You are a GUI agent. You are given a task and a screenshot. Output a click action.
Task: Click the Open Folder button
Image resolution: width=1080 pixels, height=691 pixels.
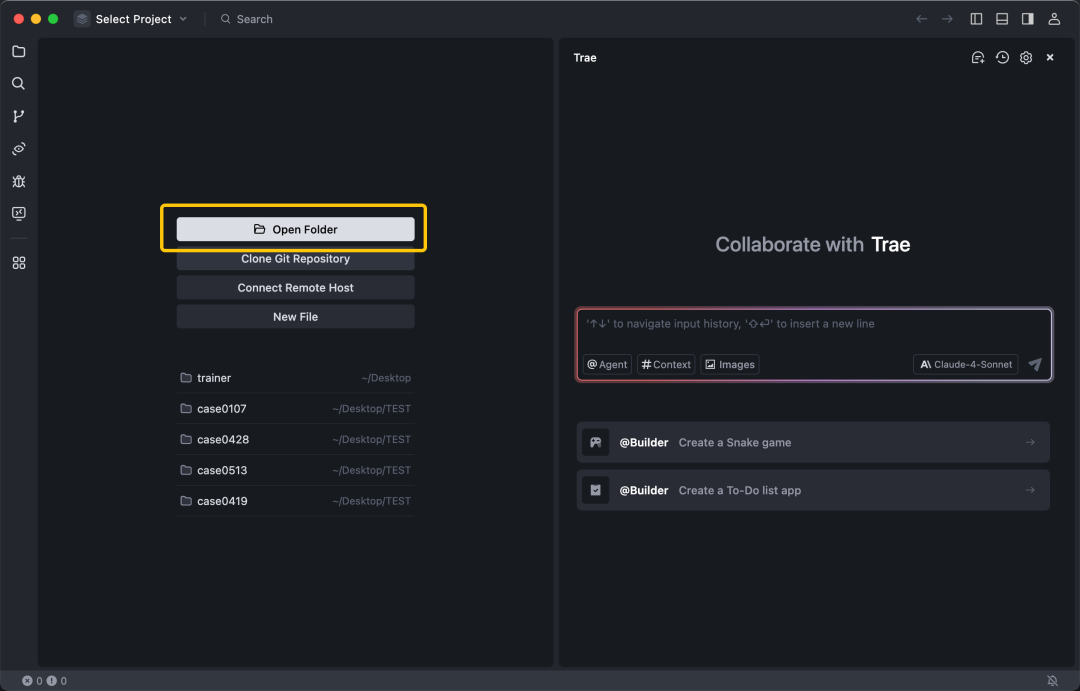tap(295, 229)
